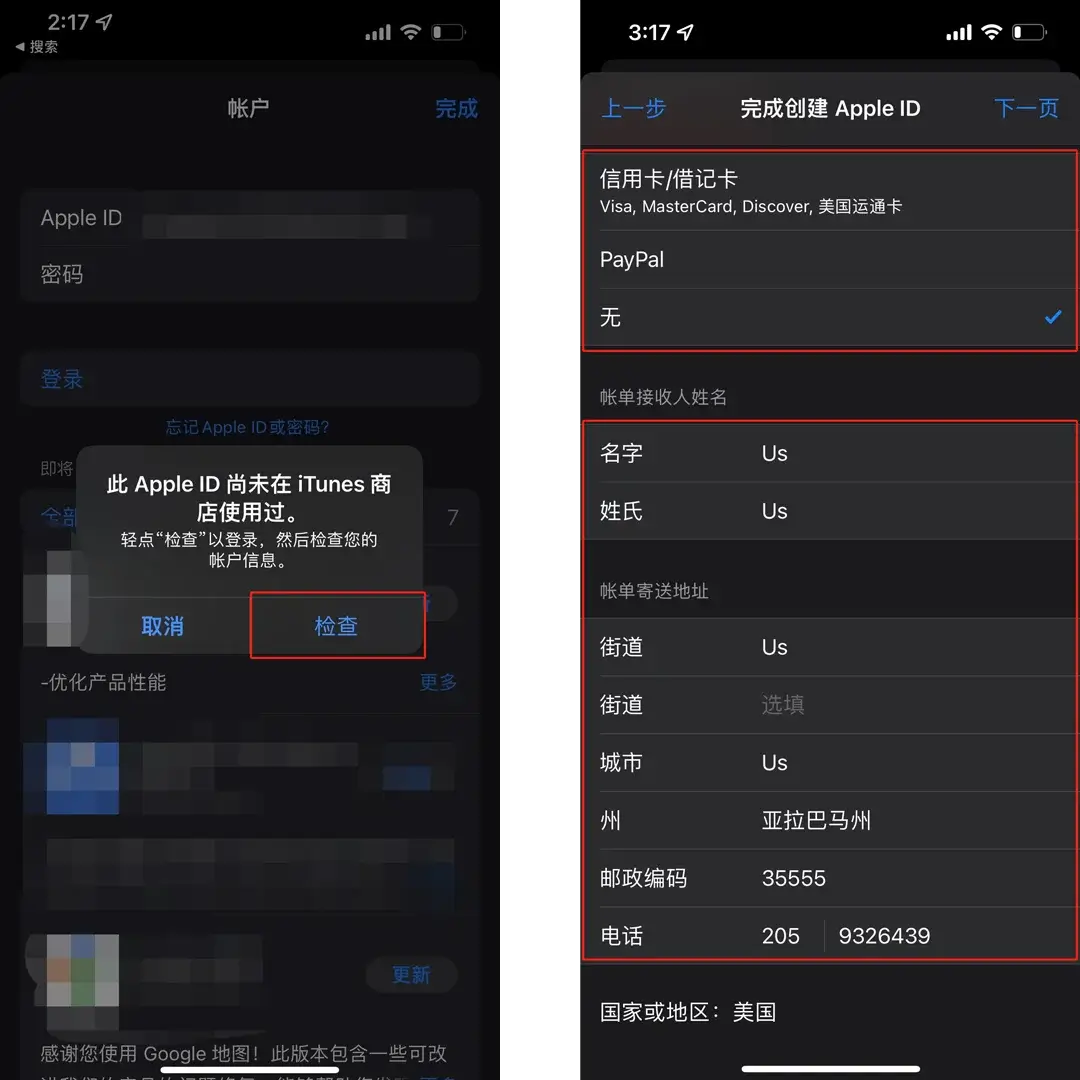Tap the cellular signal bars on the right screen
The height and width of the screenshot is (1080, 1080).
click(958, 32)
